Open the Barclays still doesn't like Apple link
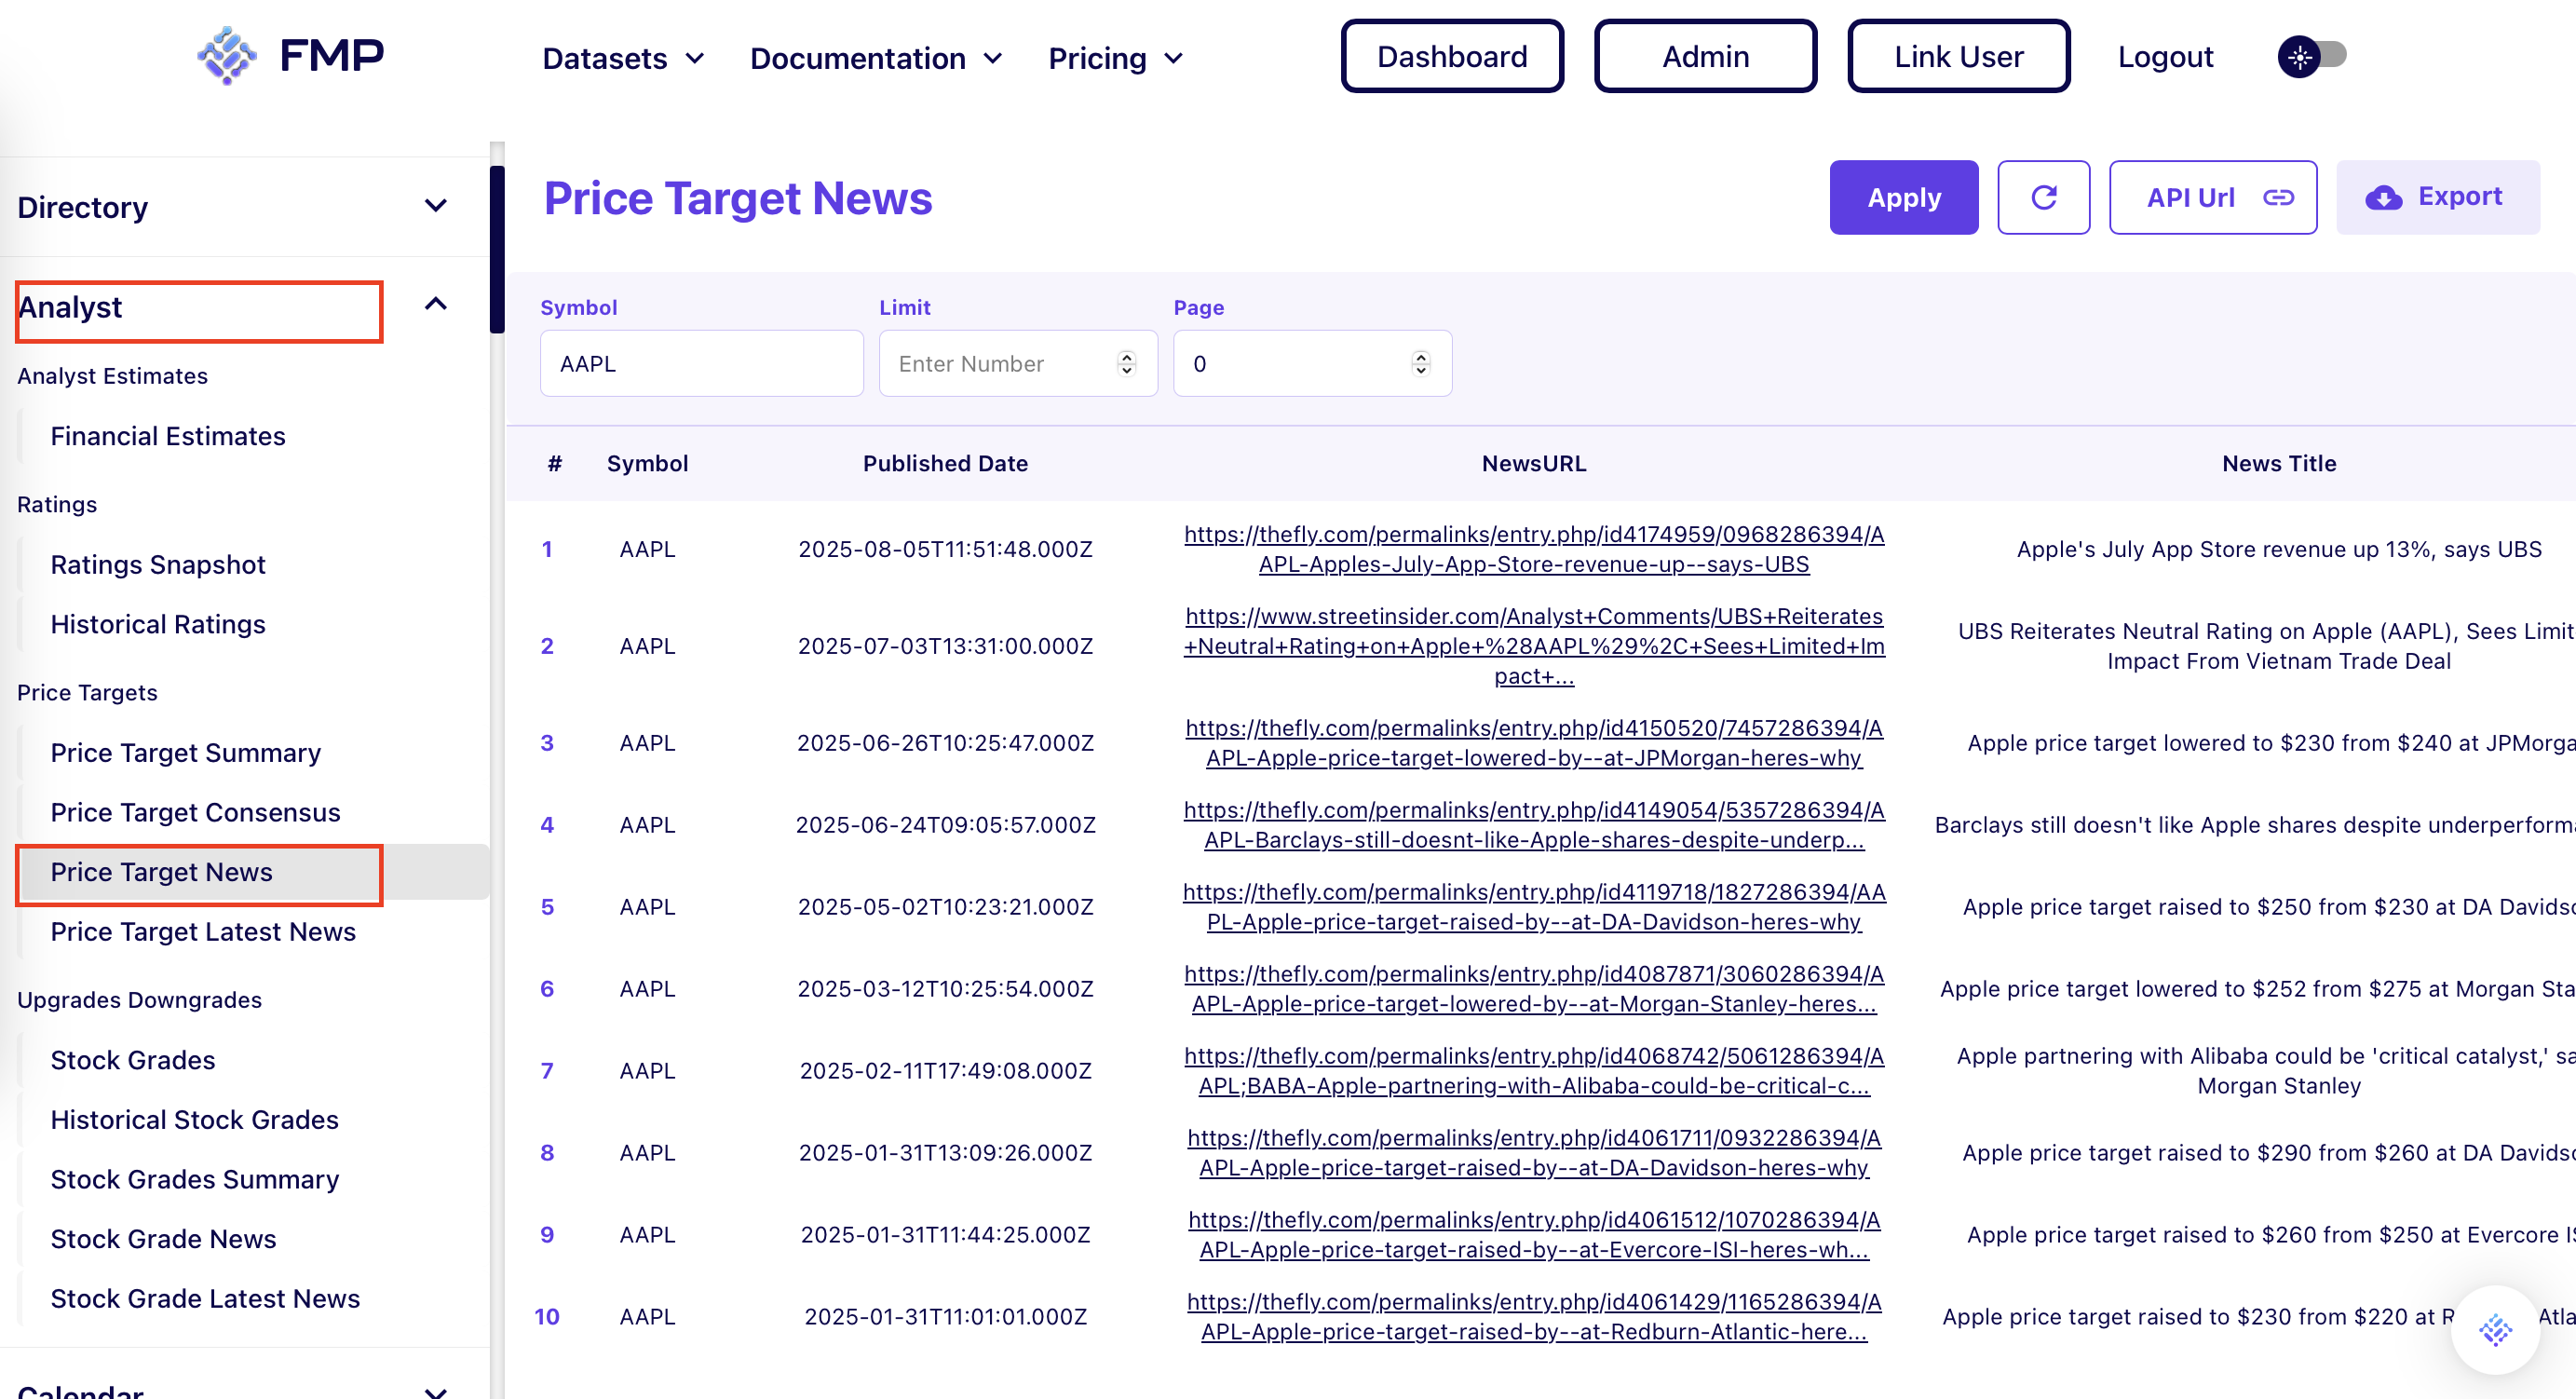Screen dimensions: 2576x1399 coord(1533,825)
